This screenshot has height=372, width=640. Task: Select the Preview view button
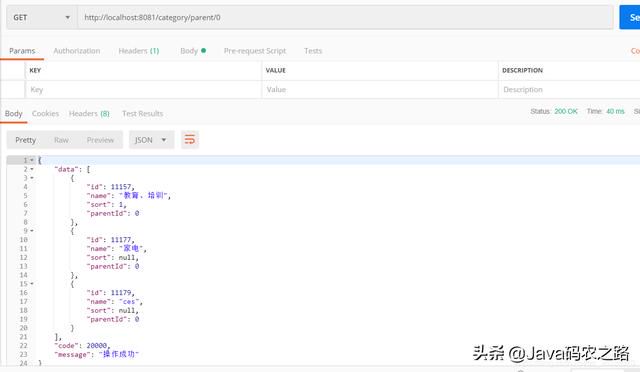pos(100,140)
